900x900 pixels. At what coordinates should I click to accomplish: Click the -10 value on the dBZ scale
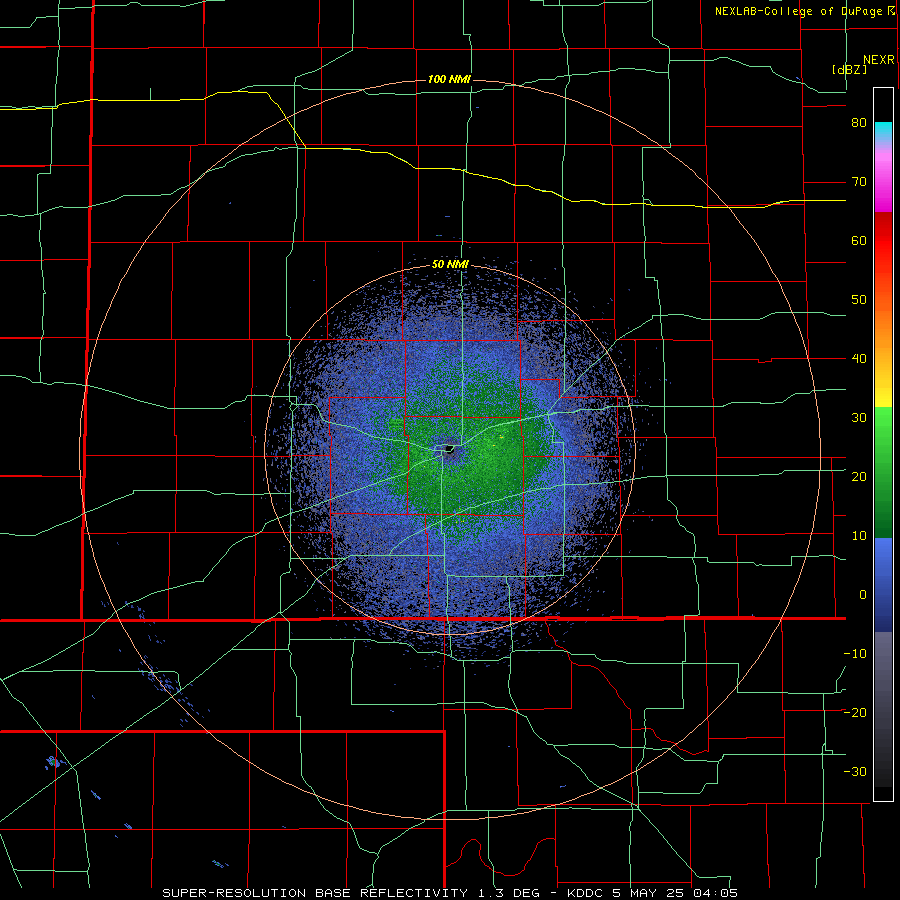click(855, 654)
